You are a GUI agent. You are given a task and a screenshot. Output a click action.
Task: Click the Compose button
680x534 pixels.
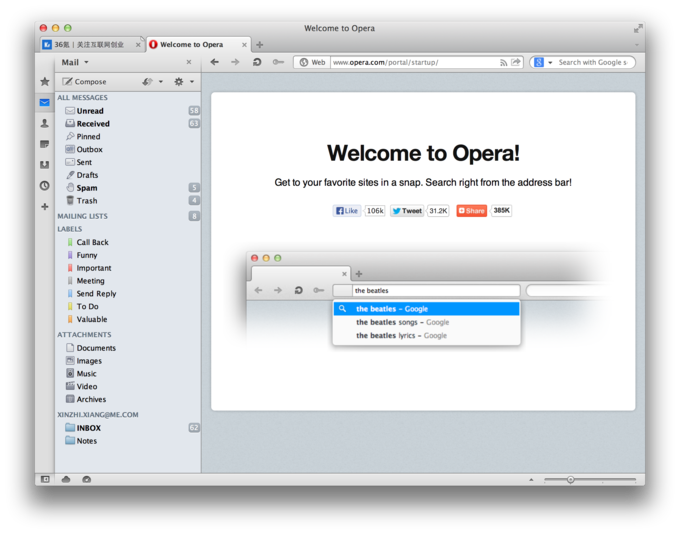pyautogui.click(x=84, y=82)
